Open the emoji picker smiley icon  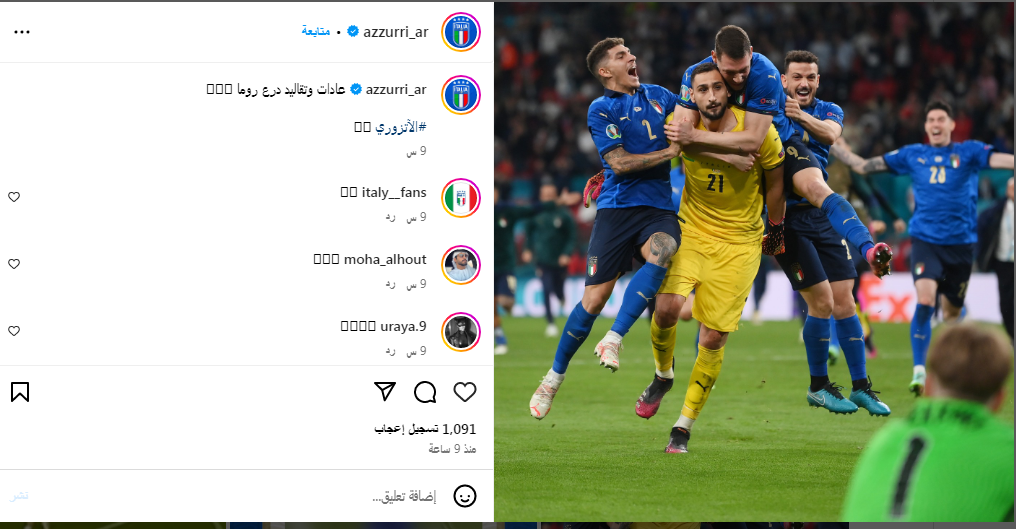click(x=465, y=496)
